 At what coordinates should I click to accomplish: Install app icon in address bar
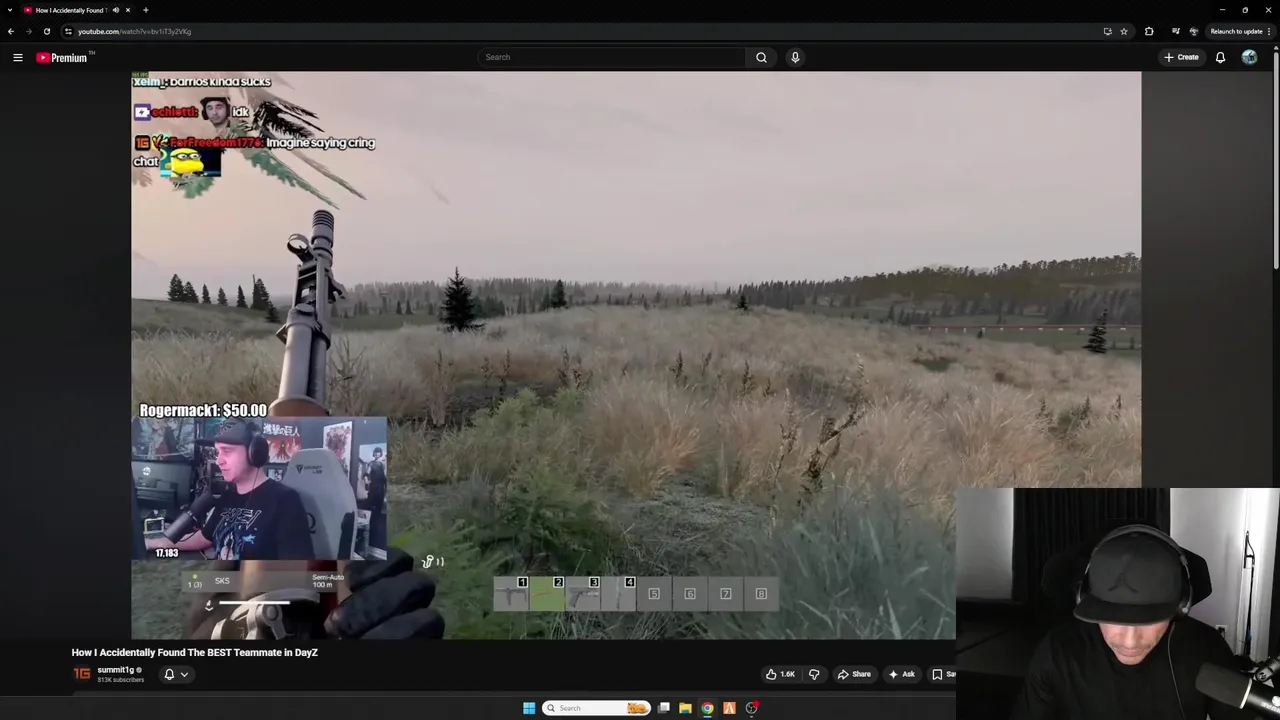click(1107, 31)
